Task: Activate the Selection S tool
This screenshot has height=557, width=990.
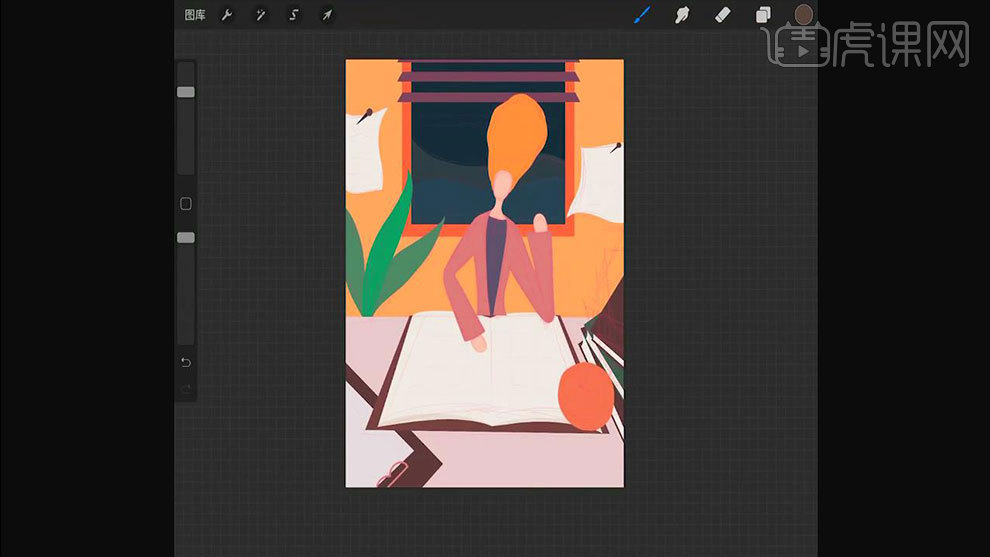Action: 294,15
